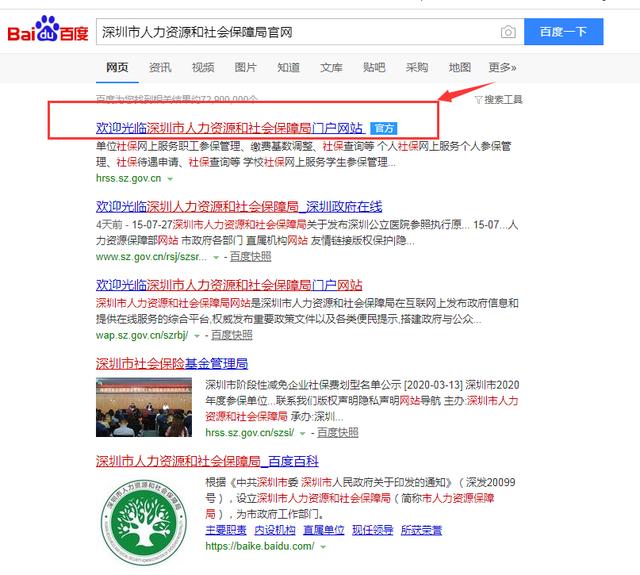Open the 图片 tab
The width and height of the screenshot is (640, 575).
click(245, 67)
